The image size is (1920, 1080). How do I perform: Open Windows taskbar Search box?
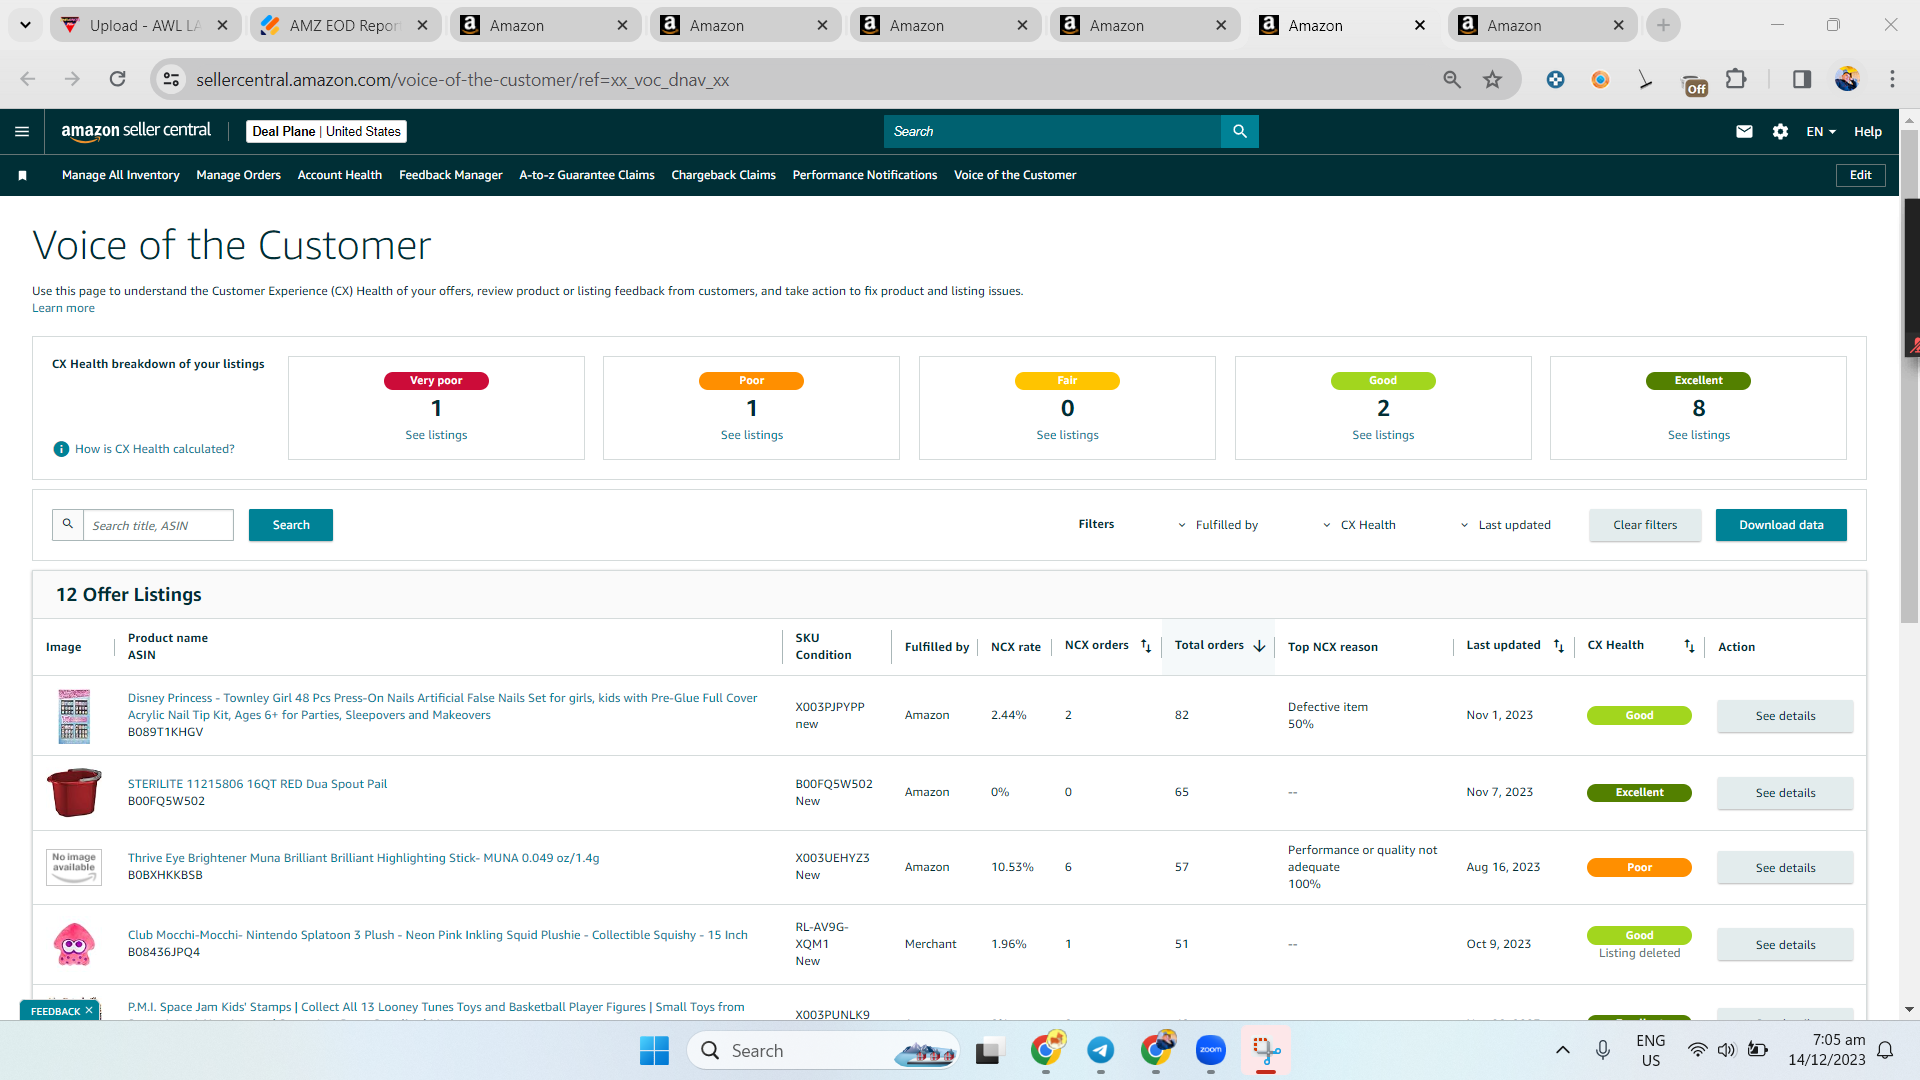coord(824,1050)
